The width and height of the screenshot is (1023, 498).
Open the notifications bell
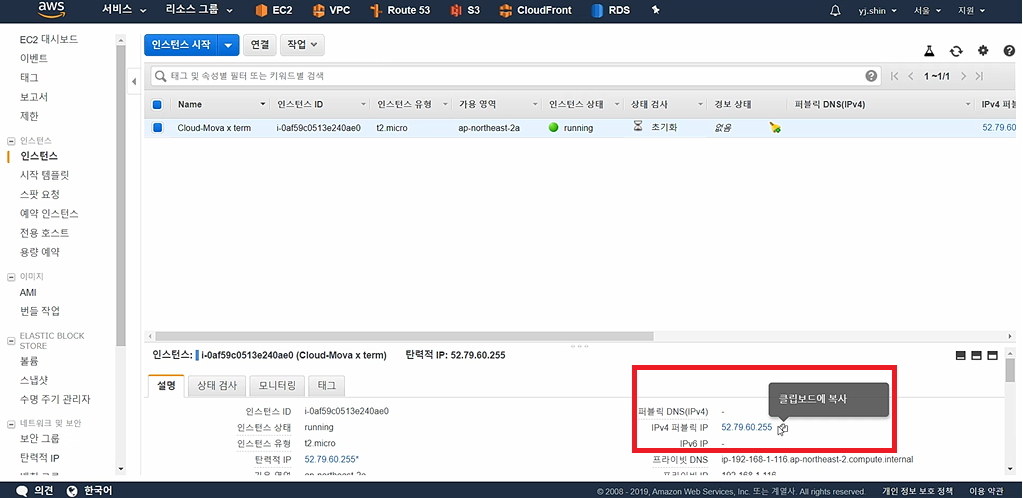(x=835, y=11)
